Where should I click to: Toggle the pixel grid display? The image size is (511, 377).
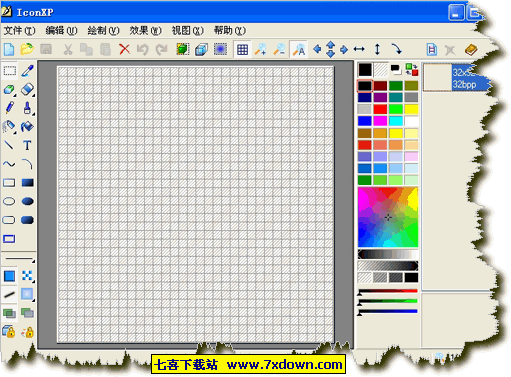242,50
